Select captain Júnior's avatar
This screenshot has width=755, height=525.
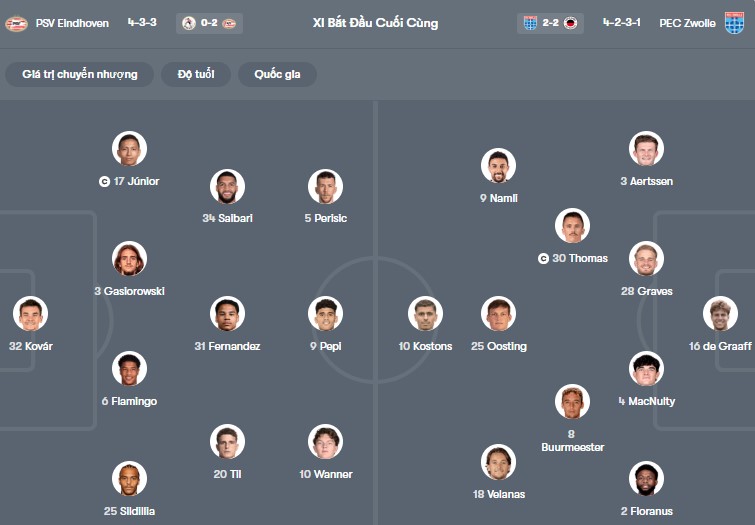click(x=129, y=149)
